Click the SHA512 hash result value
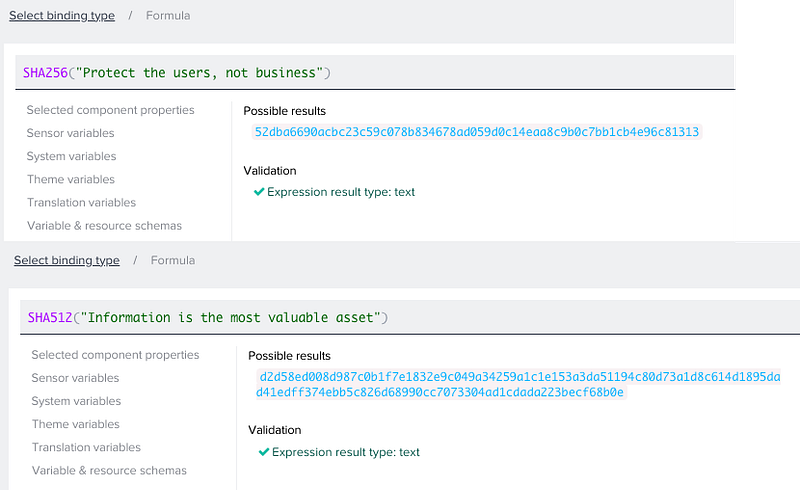 pos(519,385)
